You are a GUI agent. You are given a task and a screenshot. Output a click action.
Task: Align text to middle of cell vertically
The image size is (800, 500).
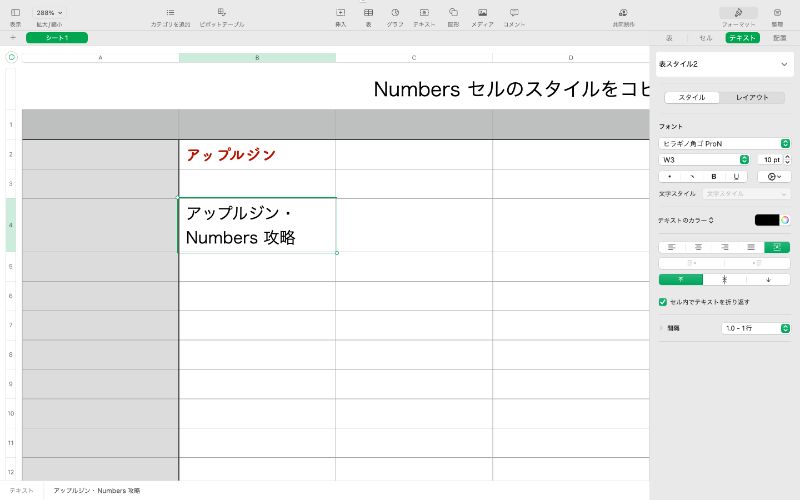(724, 280)
